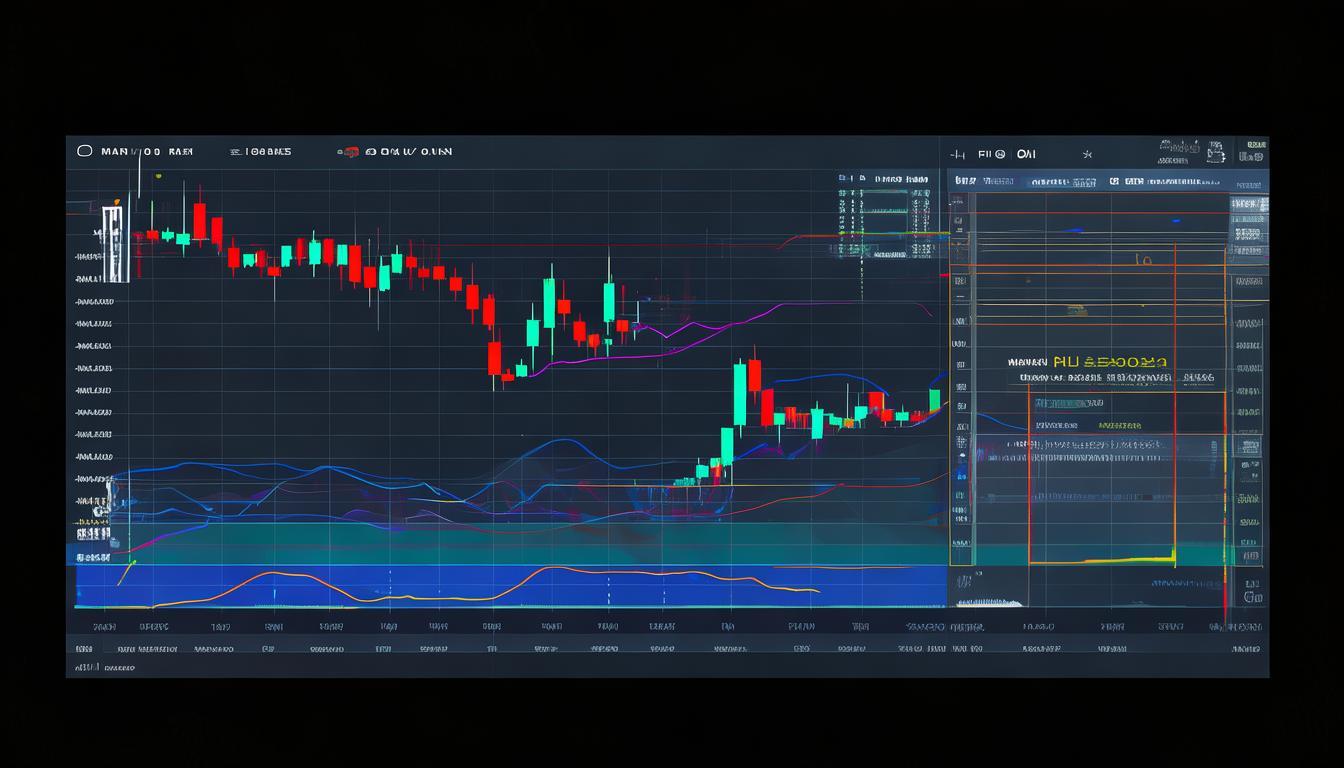Switch to the first tab in the bottom tab row

coord(85,647)
